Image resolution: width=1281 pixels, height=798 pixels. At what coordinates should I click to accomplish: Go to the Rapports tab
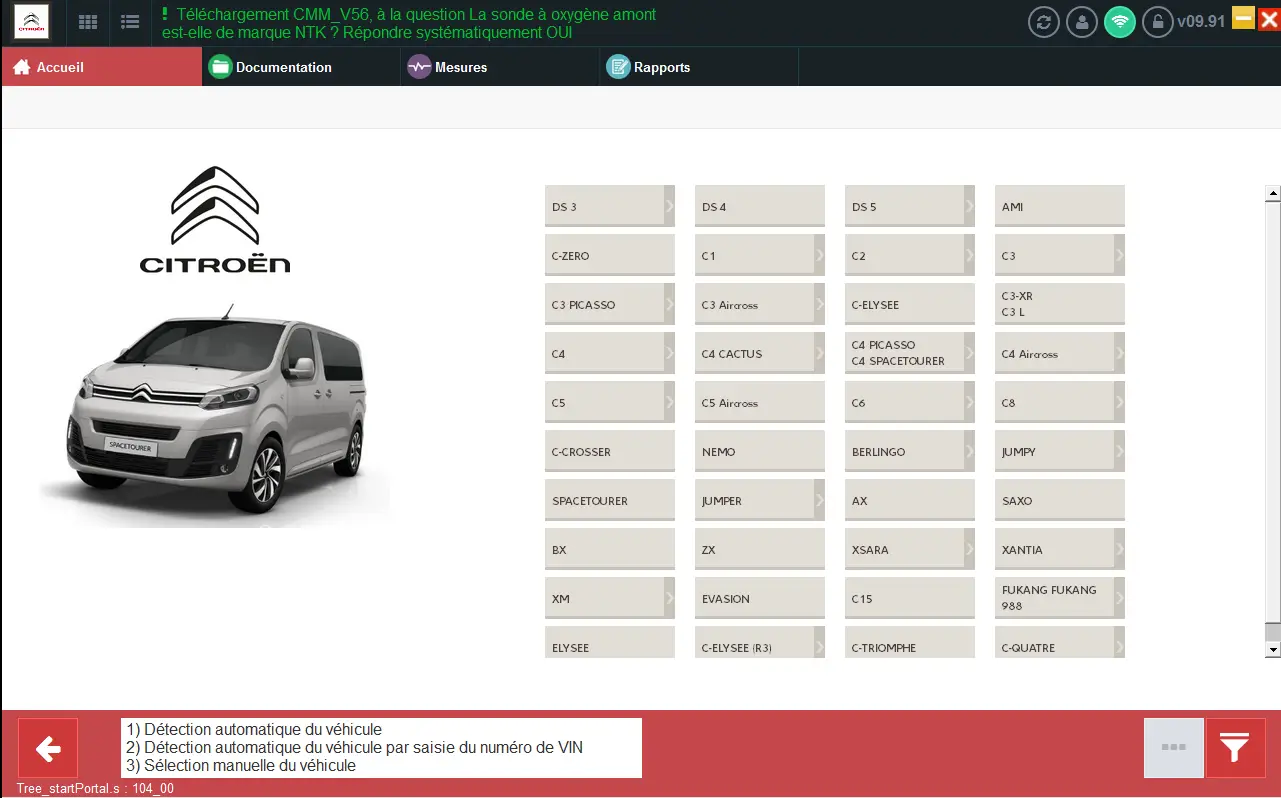[661, 67]
